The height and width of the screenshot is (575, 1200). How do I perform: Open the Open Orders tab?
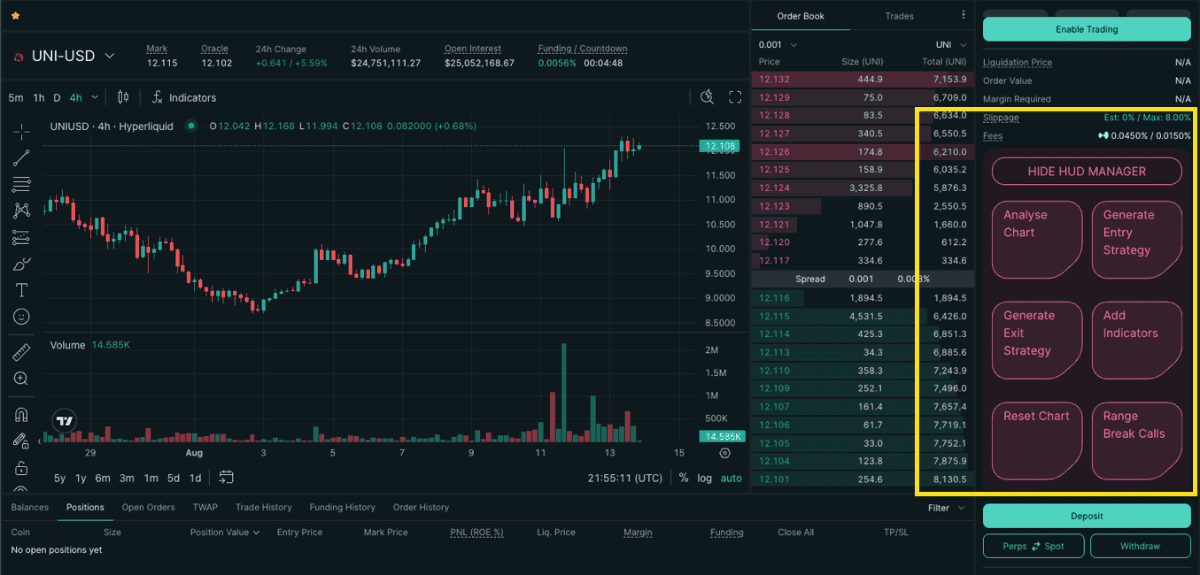pyautogui.click(x=148, y=507)
